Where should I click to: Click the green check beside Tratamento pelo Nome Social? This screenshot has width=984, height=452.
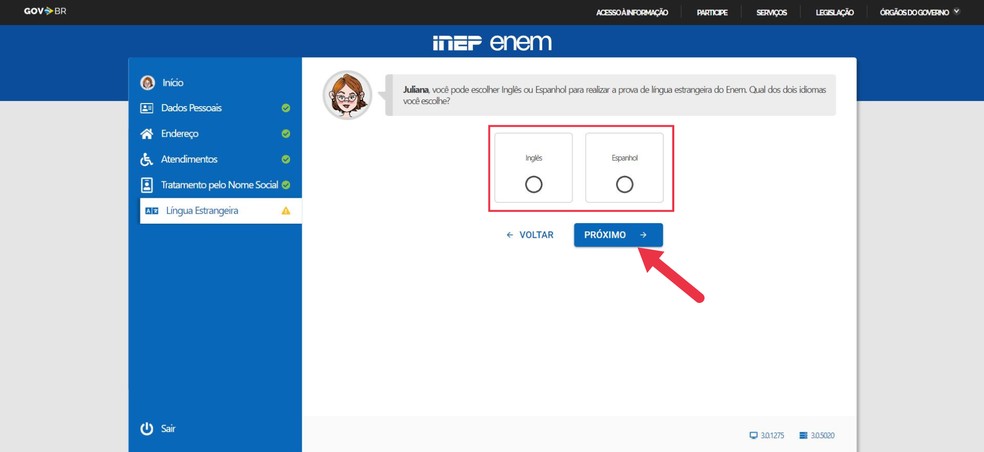coord(286,185)
